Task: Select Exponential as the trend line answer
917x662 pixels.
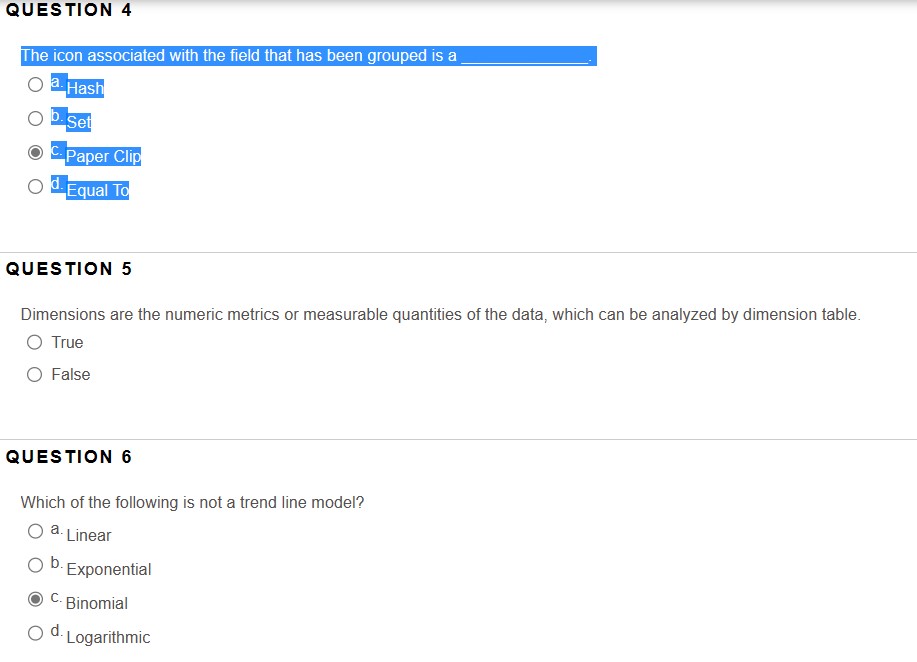Action: tap(35, 565)
